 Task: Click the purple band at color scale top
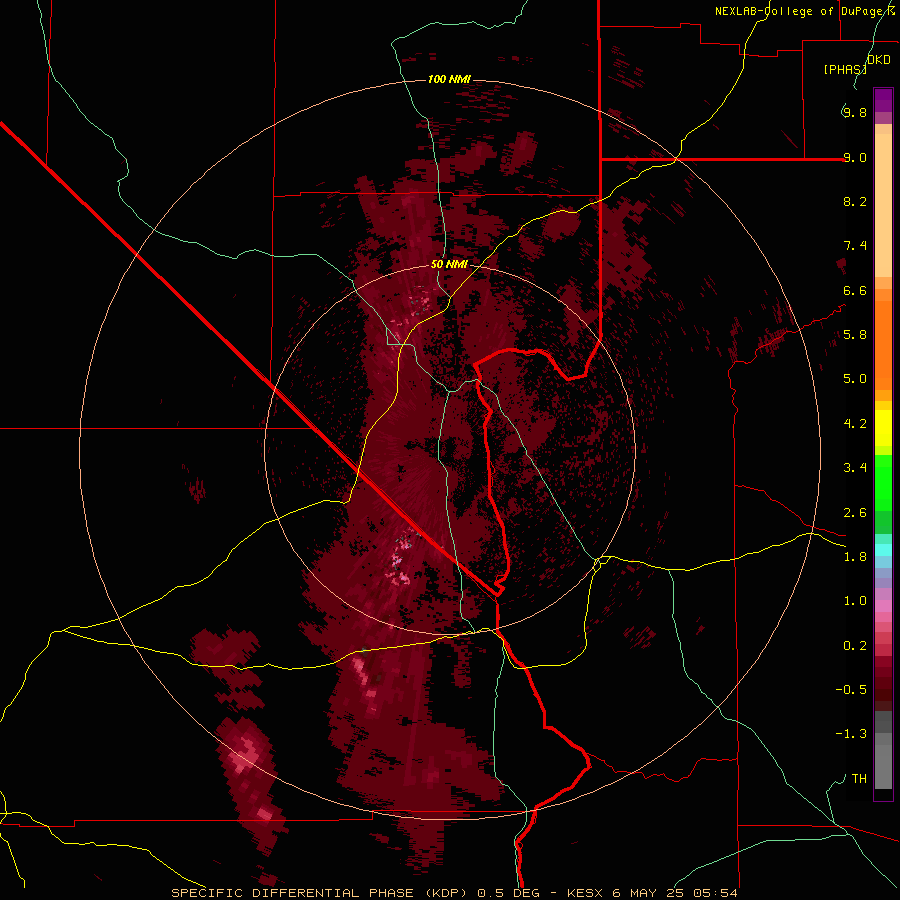pos(883,100)
